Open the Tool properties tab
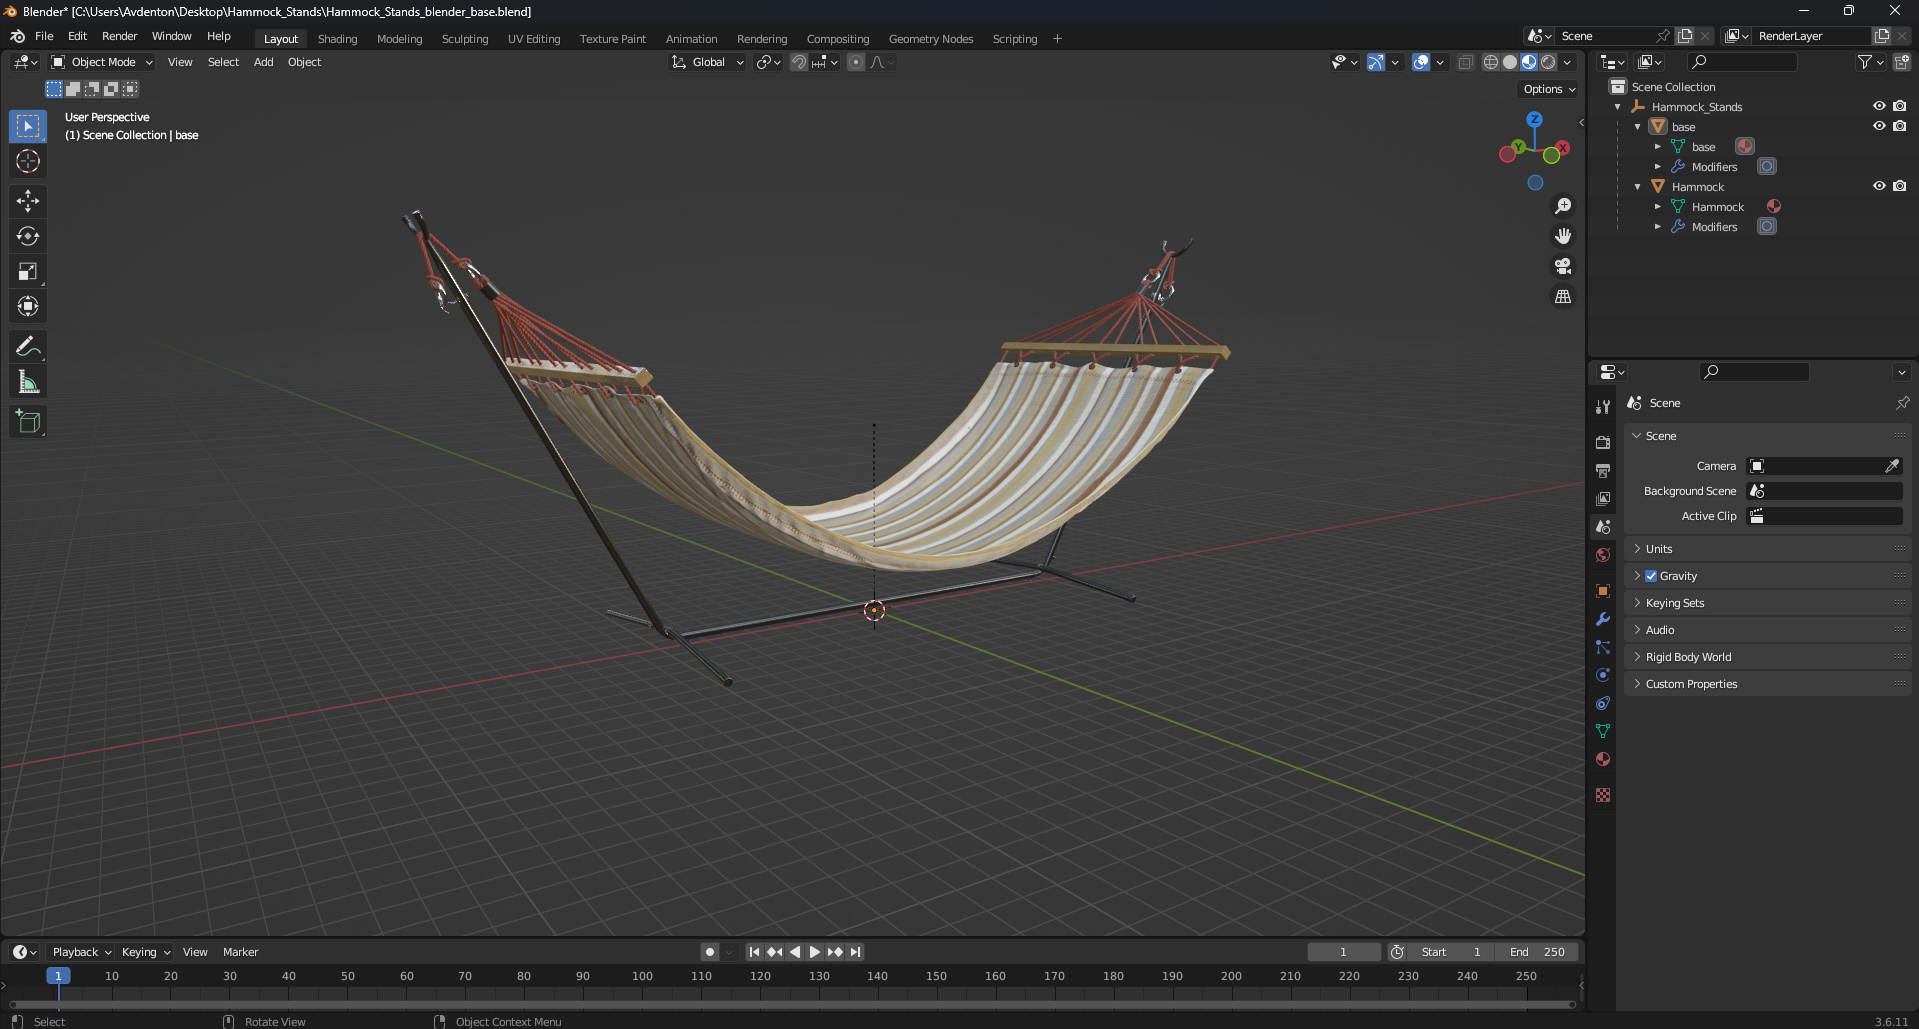 (x=1603, y=407)
